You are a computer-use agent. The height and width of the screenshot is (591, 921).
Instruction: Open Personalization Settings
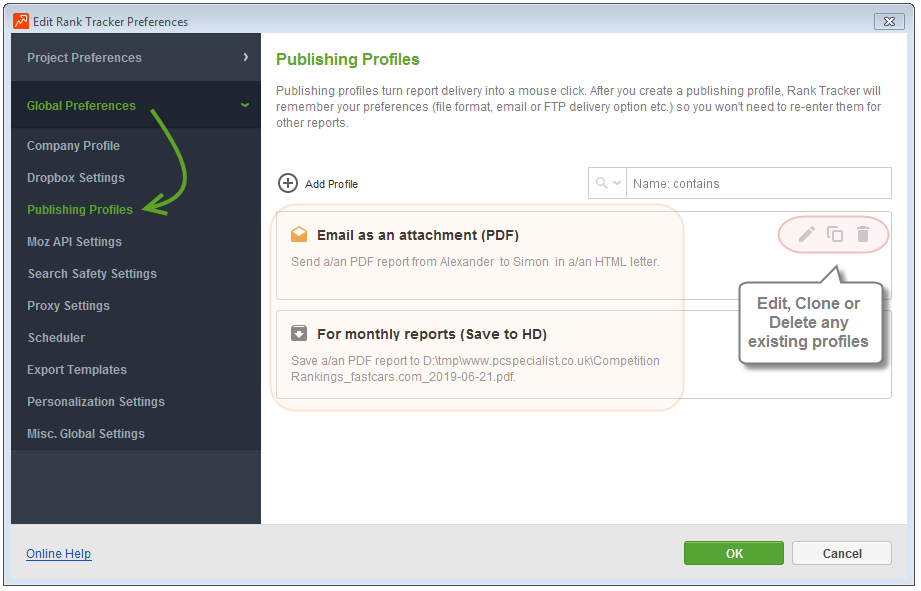(96, 402)
